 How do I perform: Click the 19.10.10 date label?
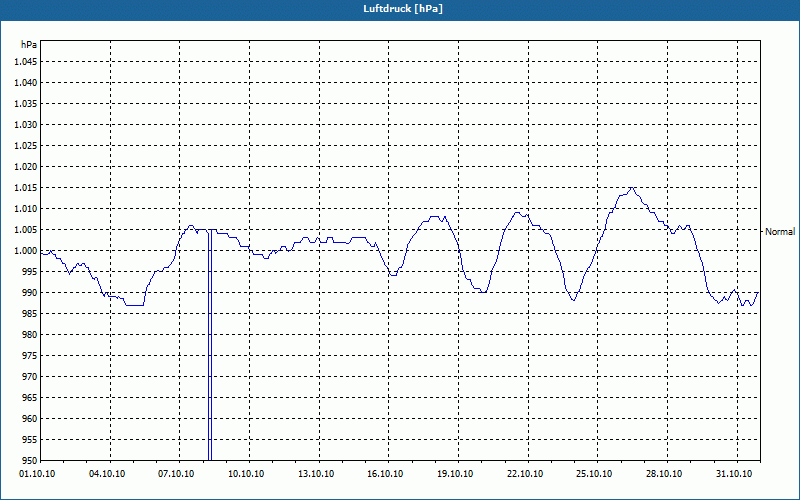(x=455, y=474)
